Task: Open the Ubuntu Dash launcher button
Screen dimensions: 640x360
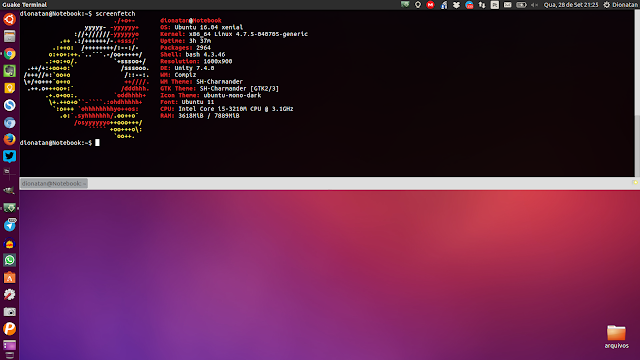Action: click(x=9, y=19)
